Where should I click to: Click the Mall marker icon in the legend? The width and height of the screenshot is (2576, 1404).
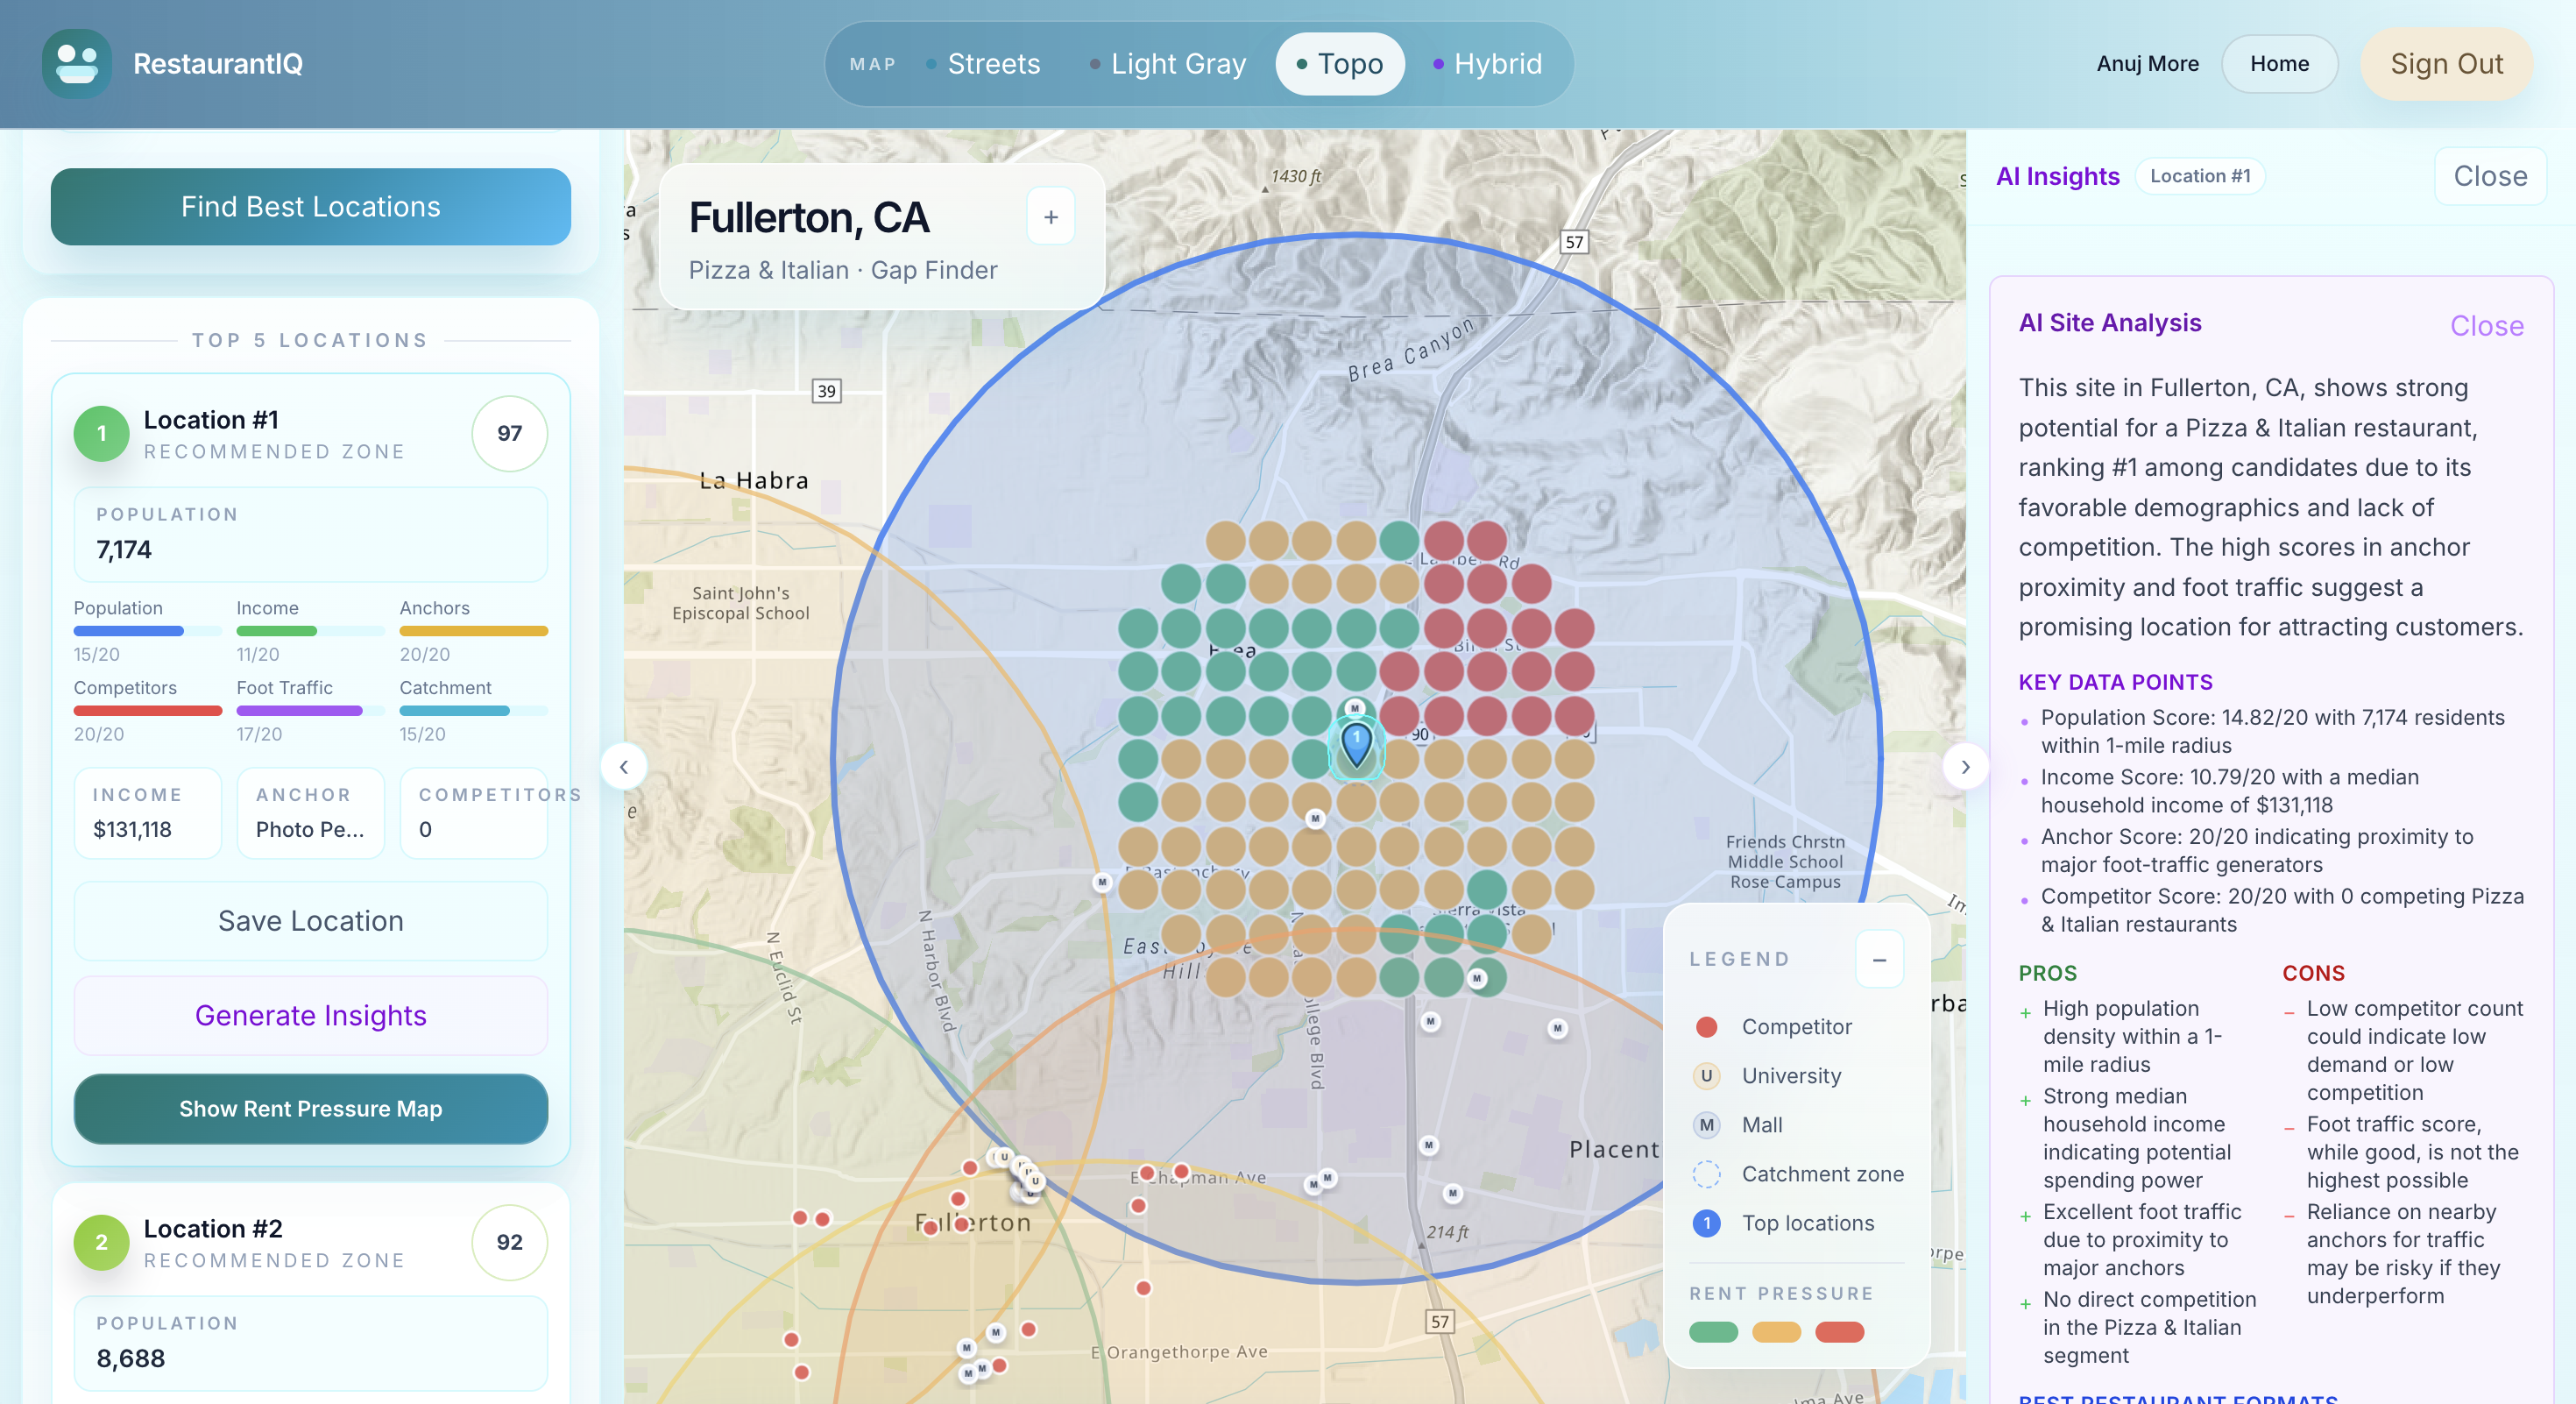[1706, 1125]
